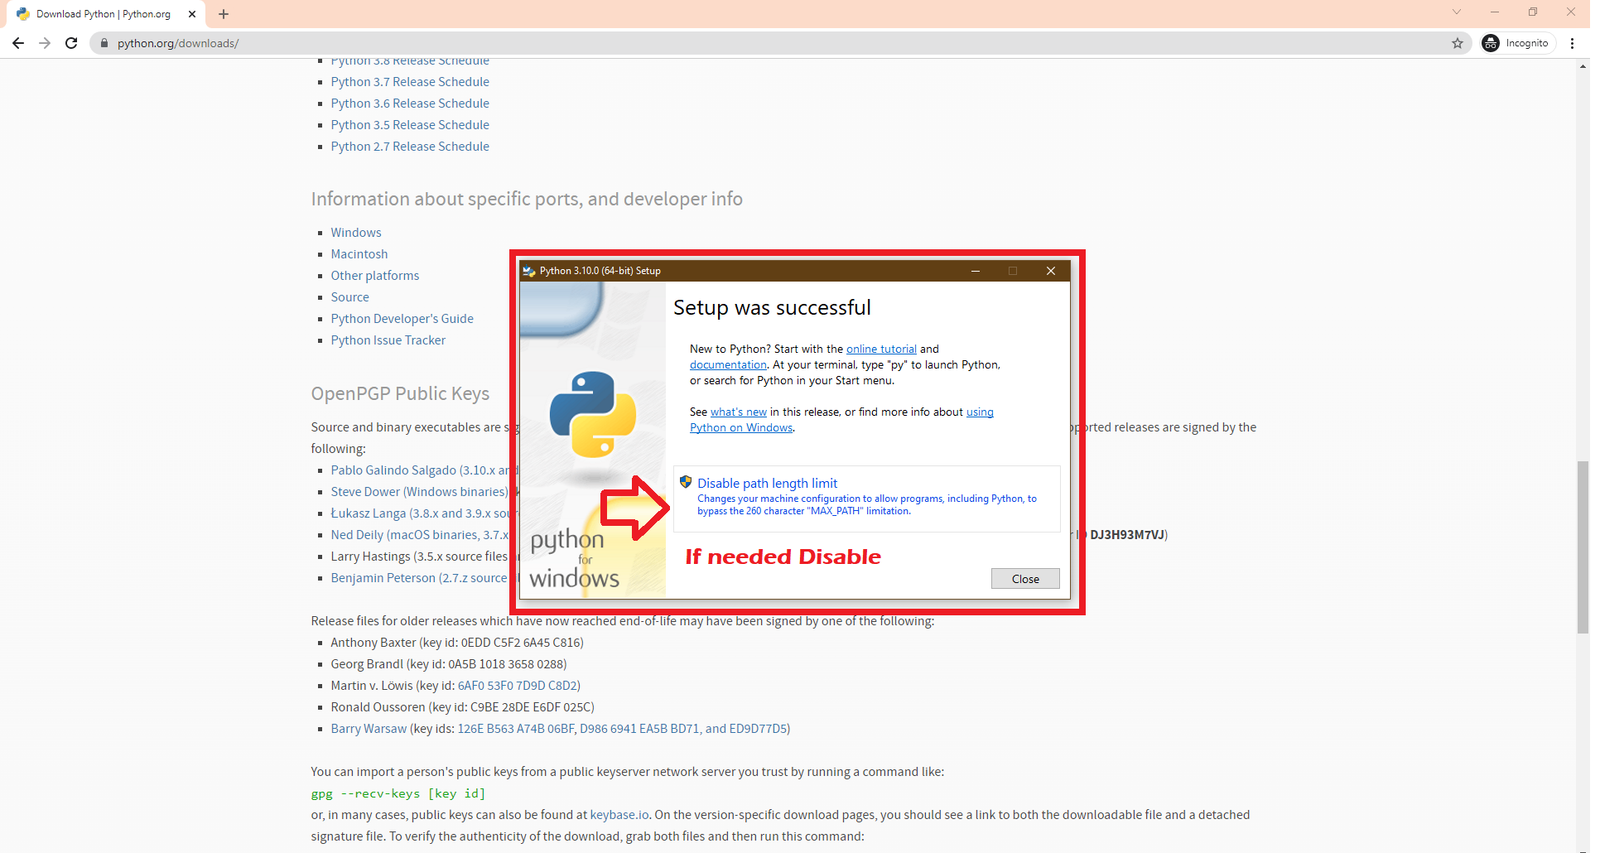Click the site lock icon in address bar
The width and height of the screenshot is (1600, 853).
click(x=104, y=43)
